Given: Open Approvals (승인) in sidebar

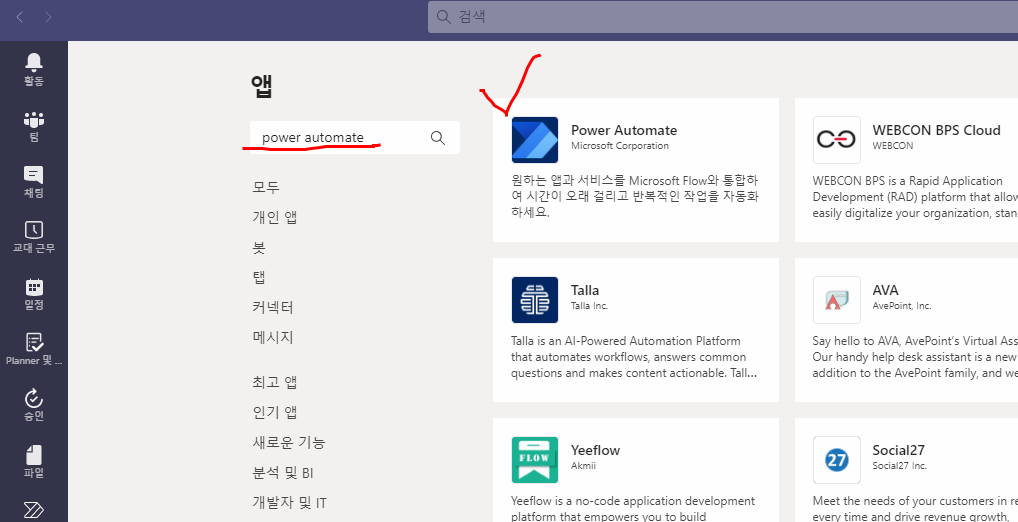Looking at the screenshot, I should click(x=34, y=405).
